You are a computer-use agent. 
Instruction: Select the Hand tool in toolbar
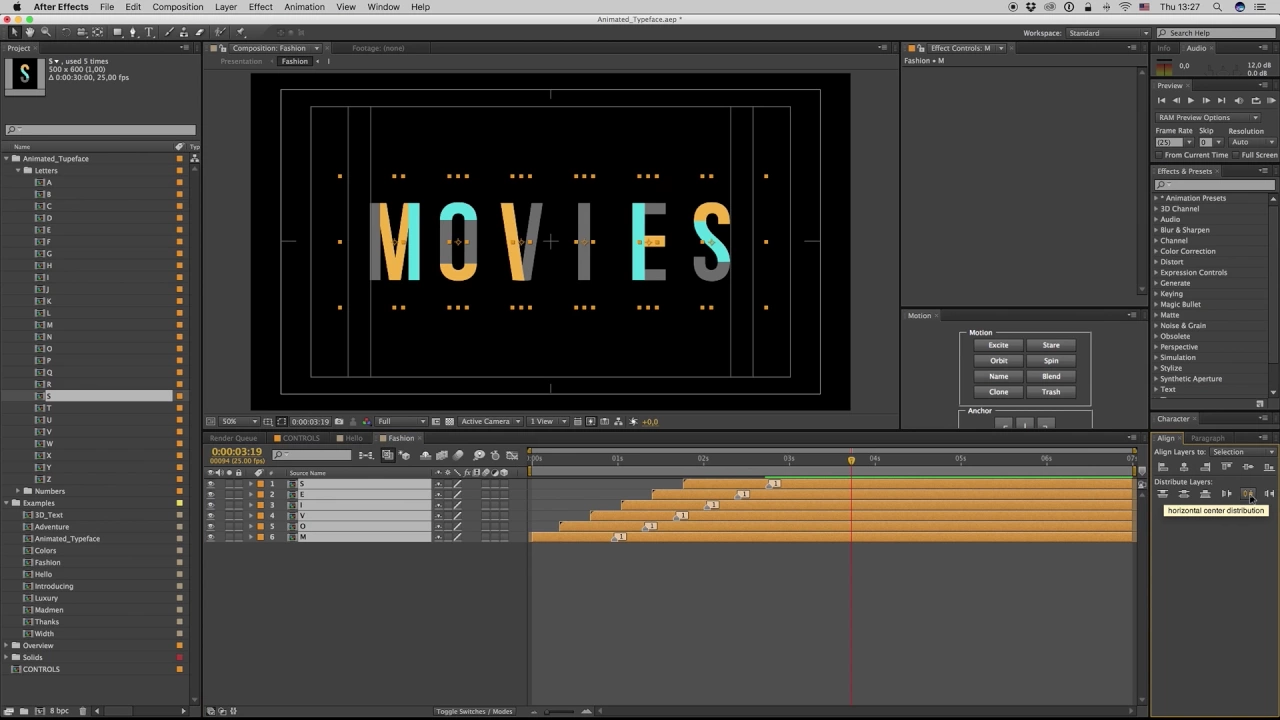(x=29, y=32)
